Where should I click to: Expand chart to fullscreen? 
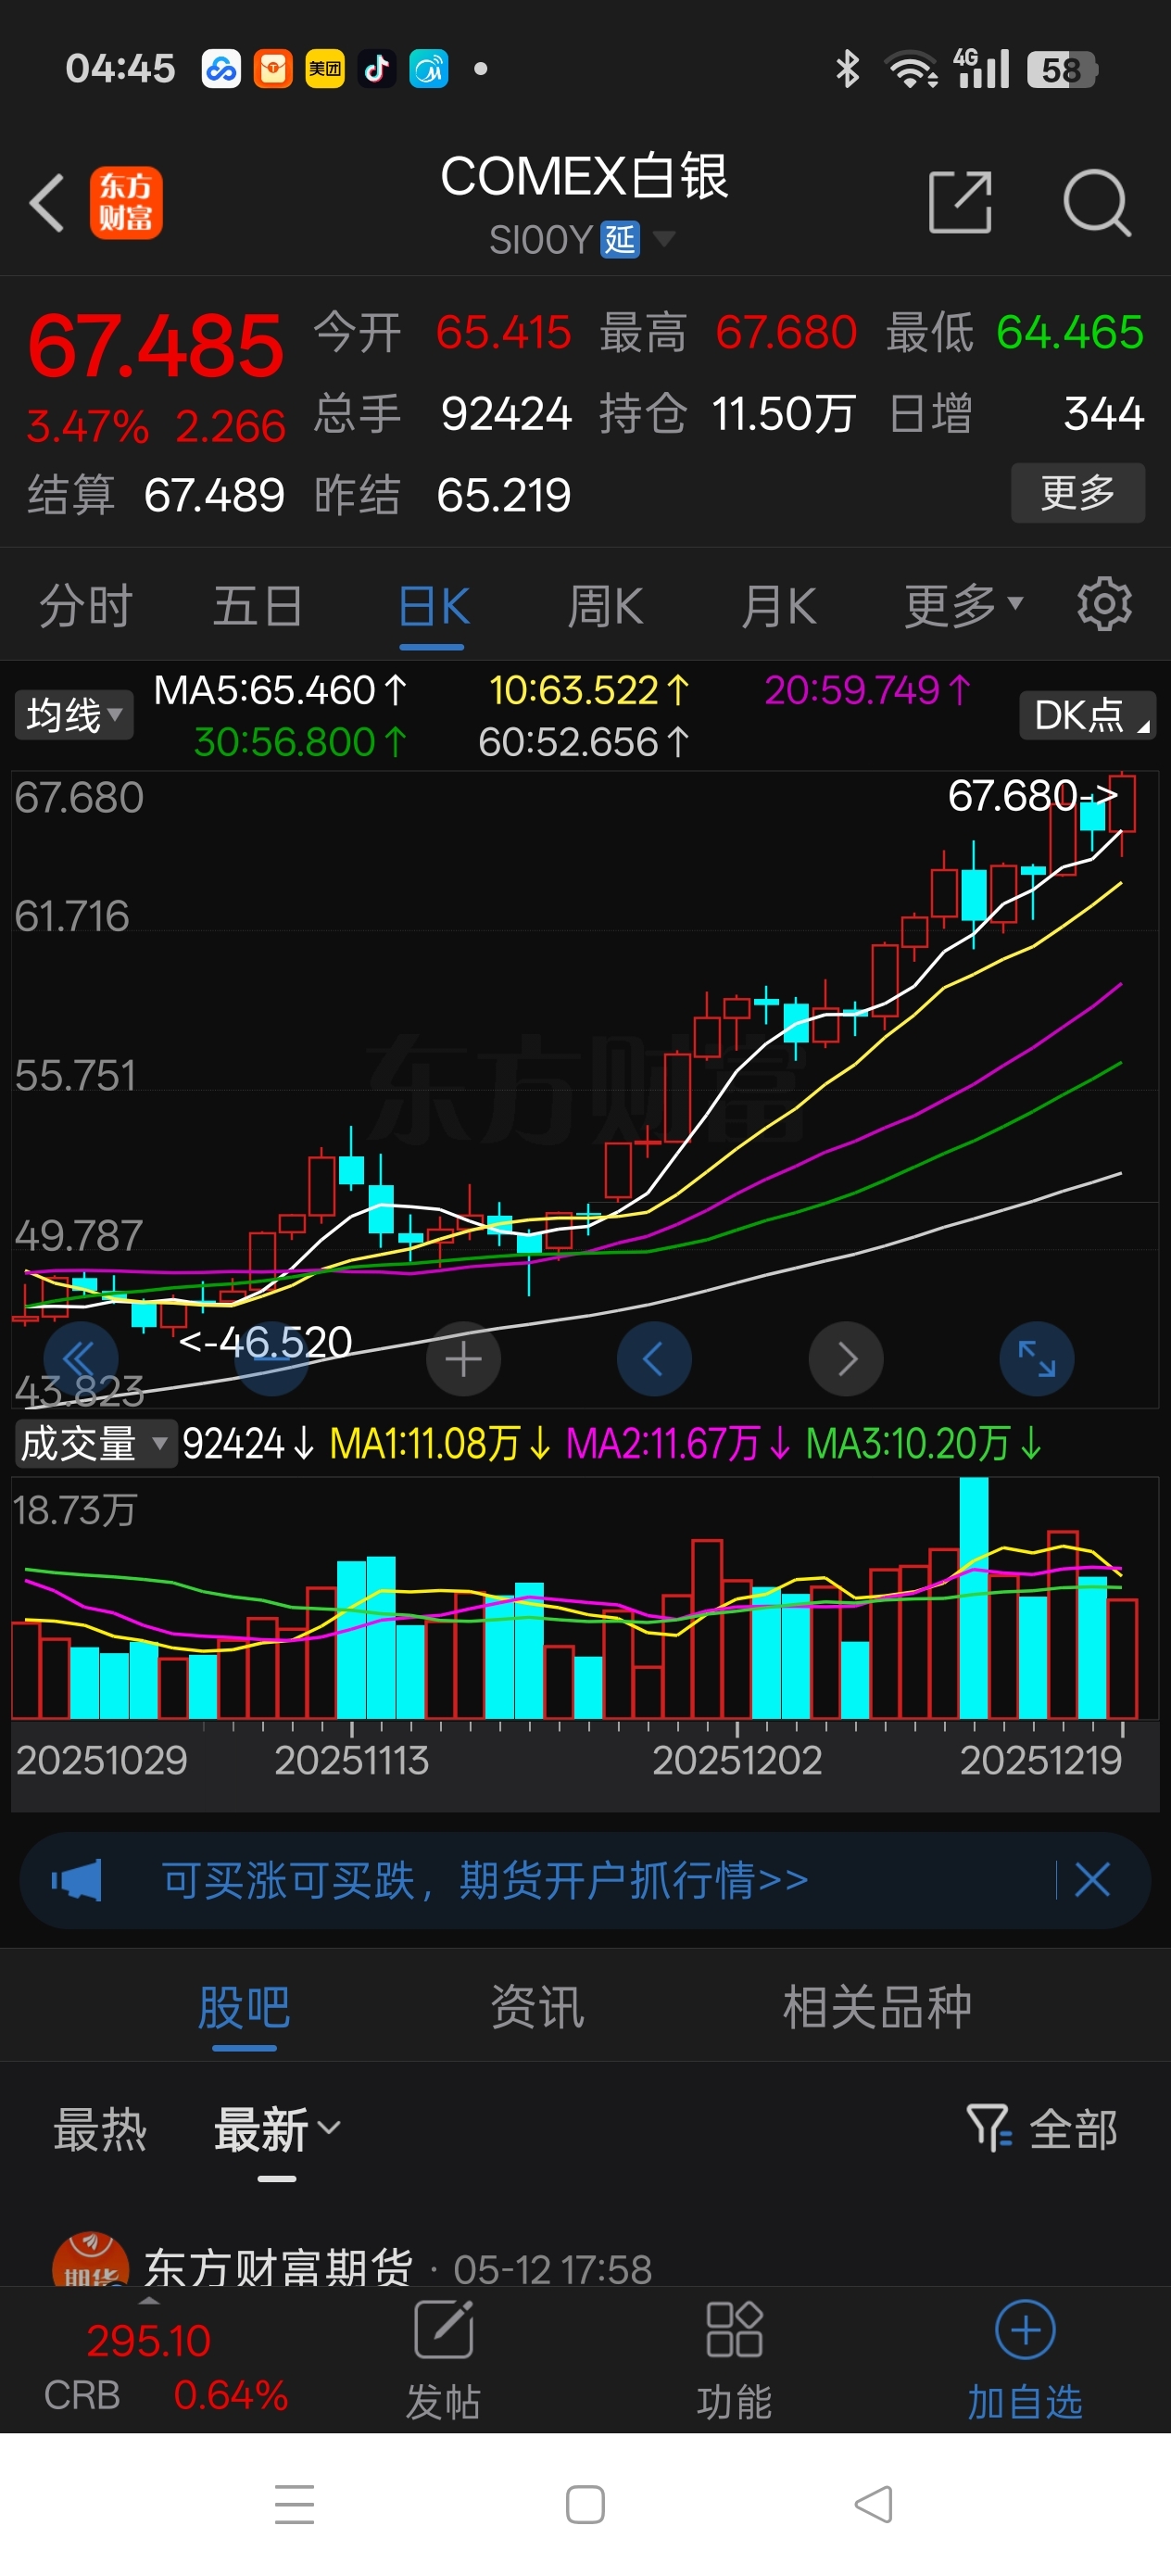coord(1037,1359)
